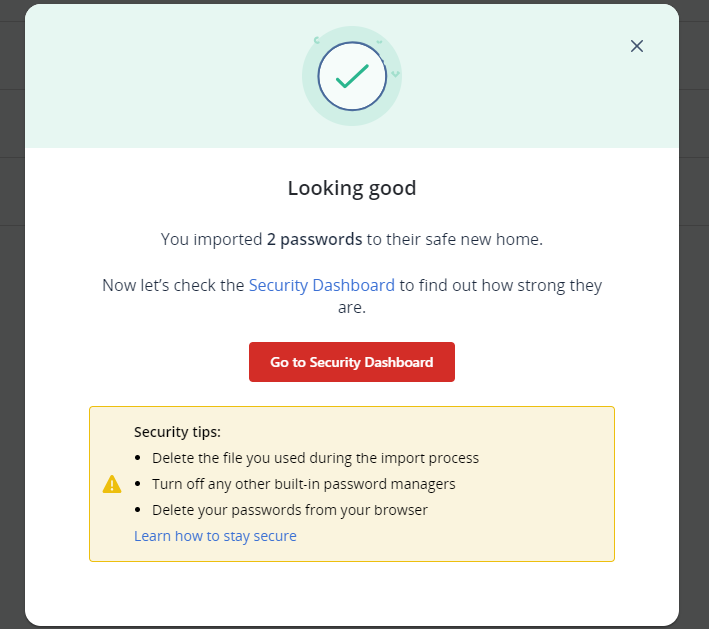Click the tip about deleting the import file
The height and width of the screenshot is (629, 709).
[x=315, y=458]
